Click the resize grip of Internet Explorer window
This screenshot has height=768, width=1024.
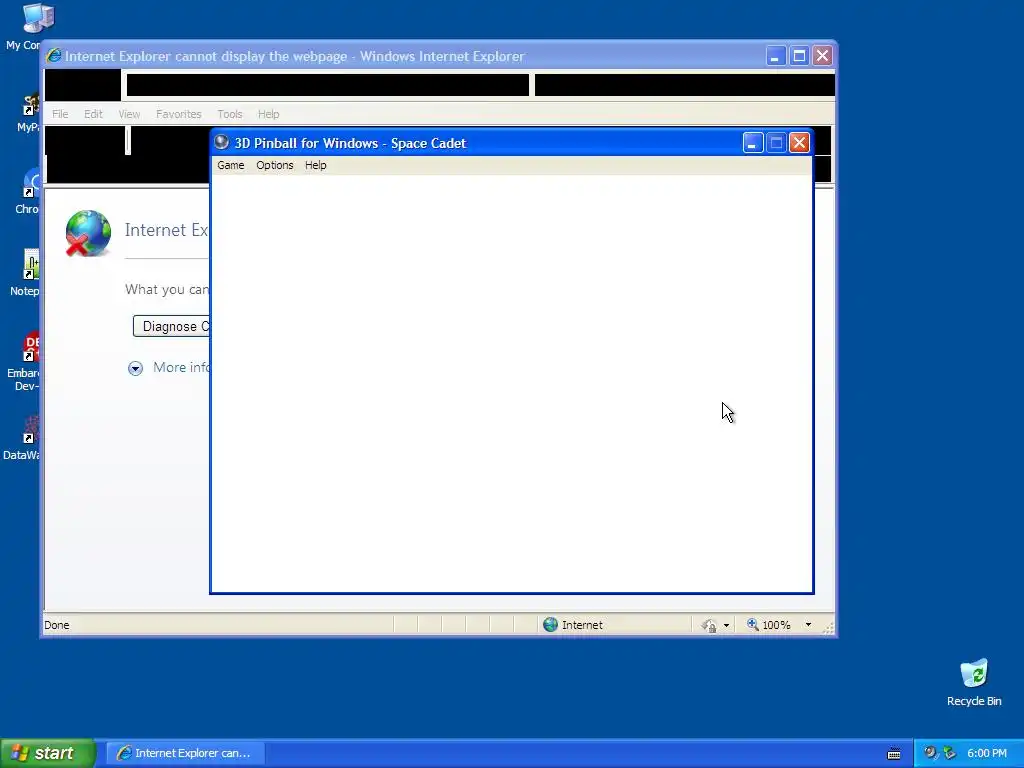pyautogui.click(x=829, y=628)
